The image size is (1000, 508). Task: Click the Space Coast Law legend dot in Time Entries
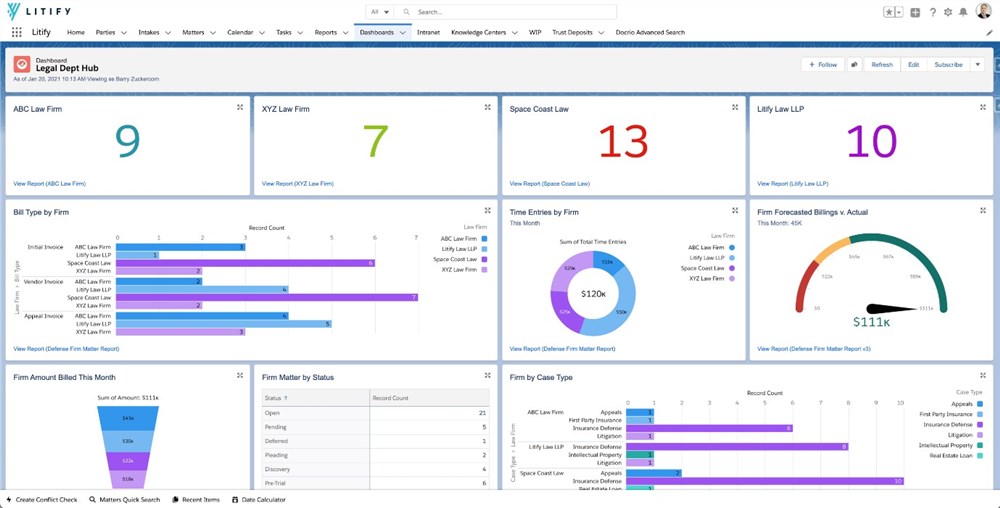click(x=731, y=268)
